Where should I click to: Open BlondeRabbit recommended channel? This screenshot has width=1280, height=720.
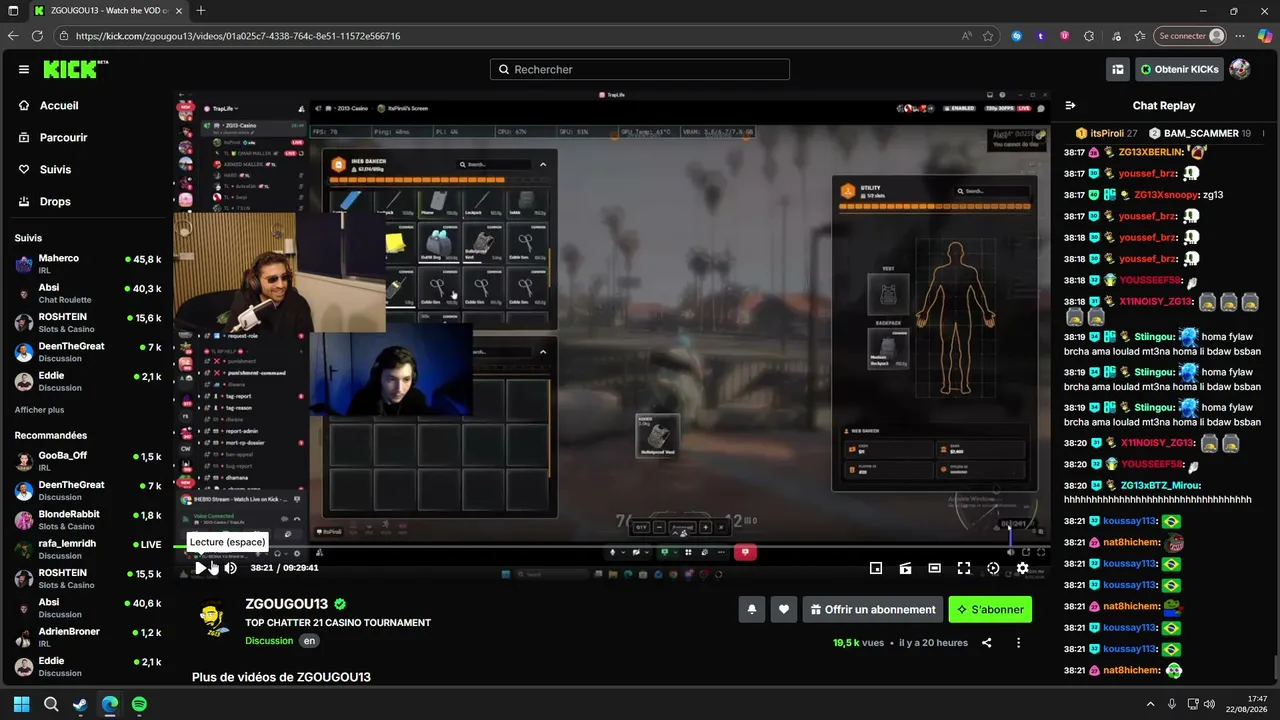[x=88, y=520]
